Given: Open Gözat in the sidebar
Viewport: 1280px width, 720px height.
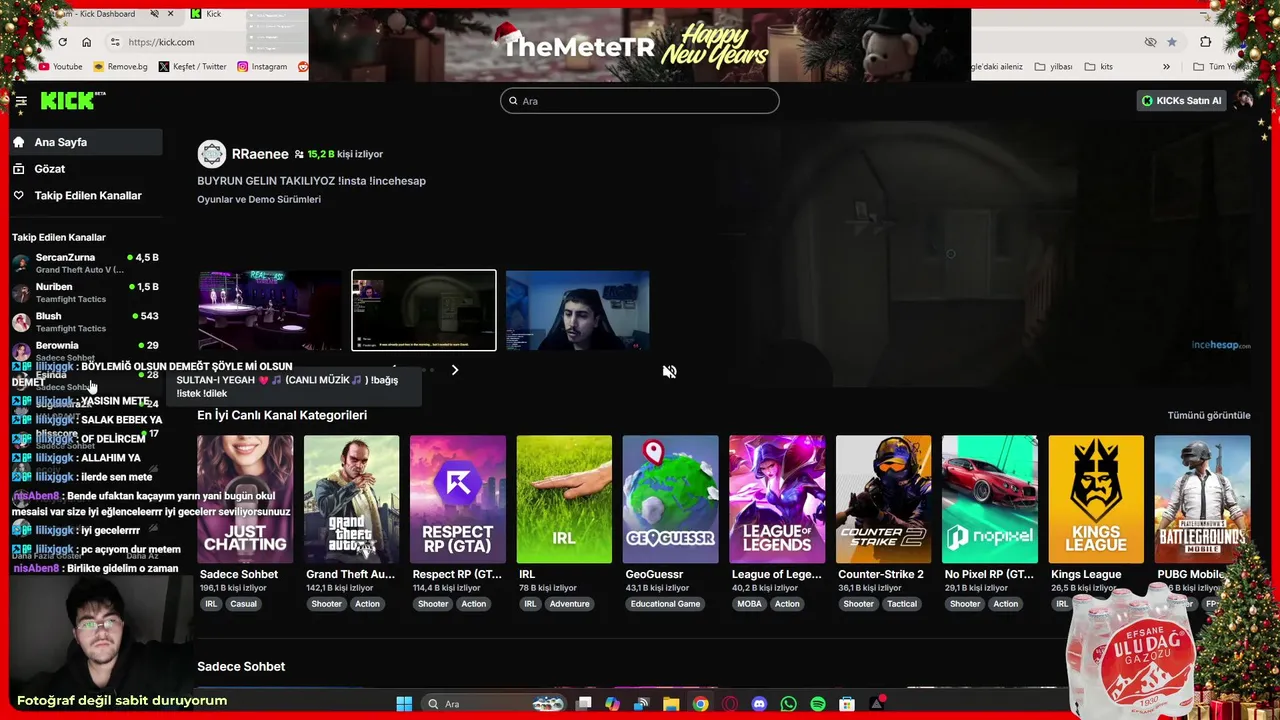Looking at the screenshot, I should (x=86, y=169).
